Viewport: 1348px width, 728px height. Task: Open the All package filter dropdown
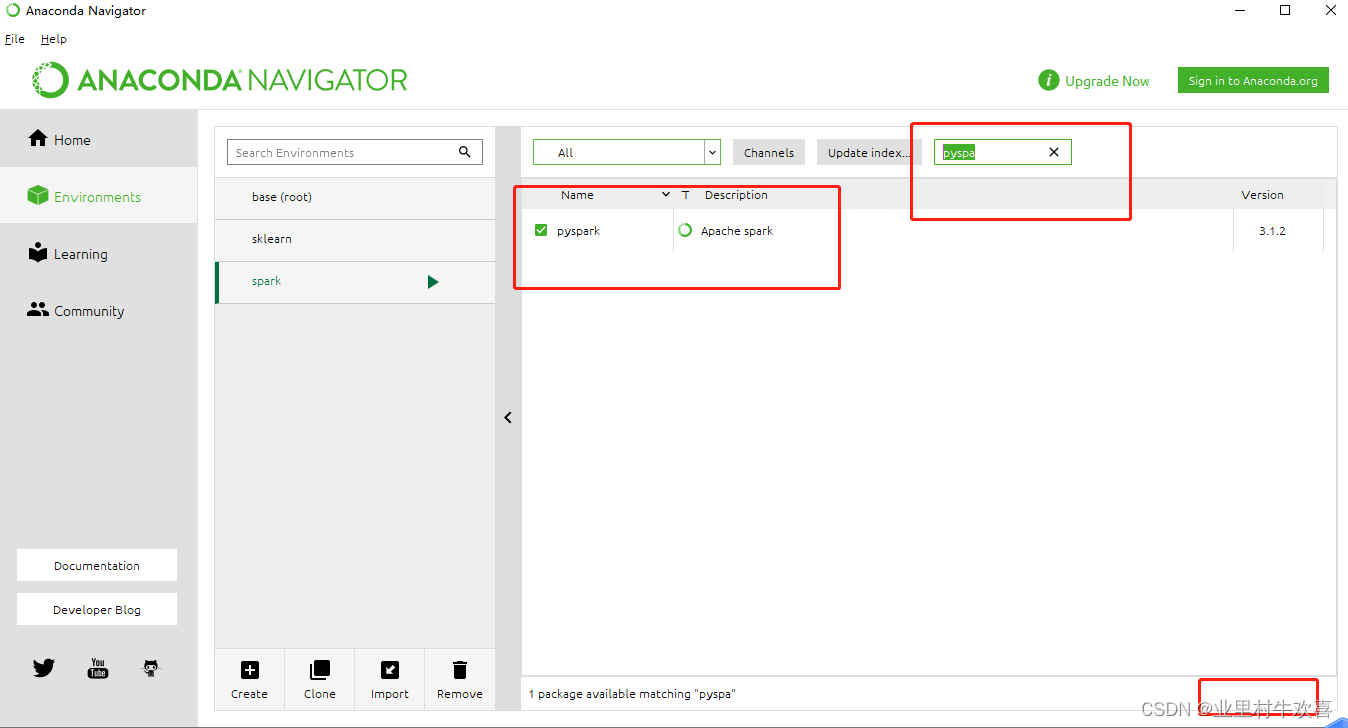point(627,152)
